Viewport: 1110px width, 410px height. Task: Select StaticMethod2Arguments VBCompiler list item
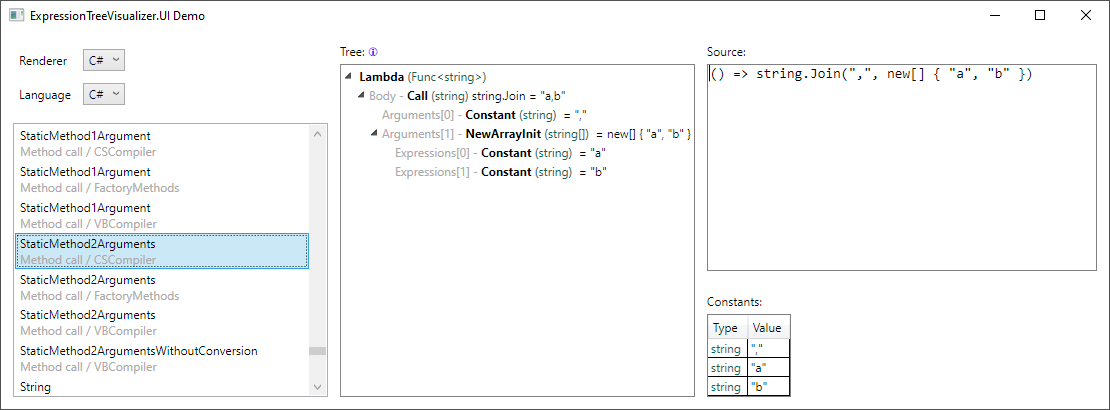pyautogui.click(x=162, y=323)
